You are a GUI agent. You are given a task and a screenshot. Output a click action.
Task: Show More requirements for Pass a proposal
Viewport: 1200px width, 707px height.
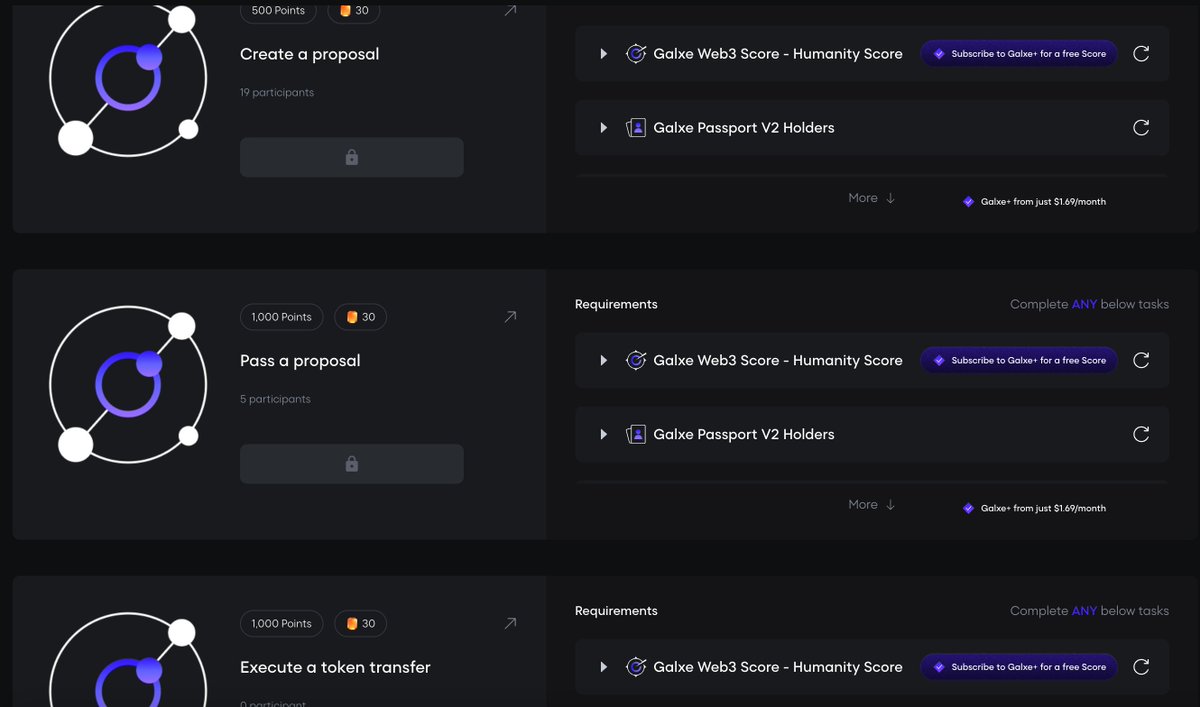pyautogui.click(x=872, y=505)
